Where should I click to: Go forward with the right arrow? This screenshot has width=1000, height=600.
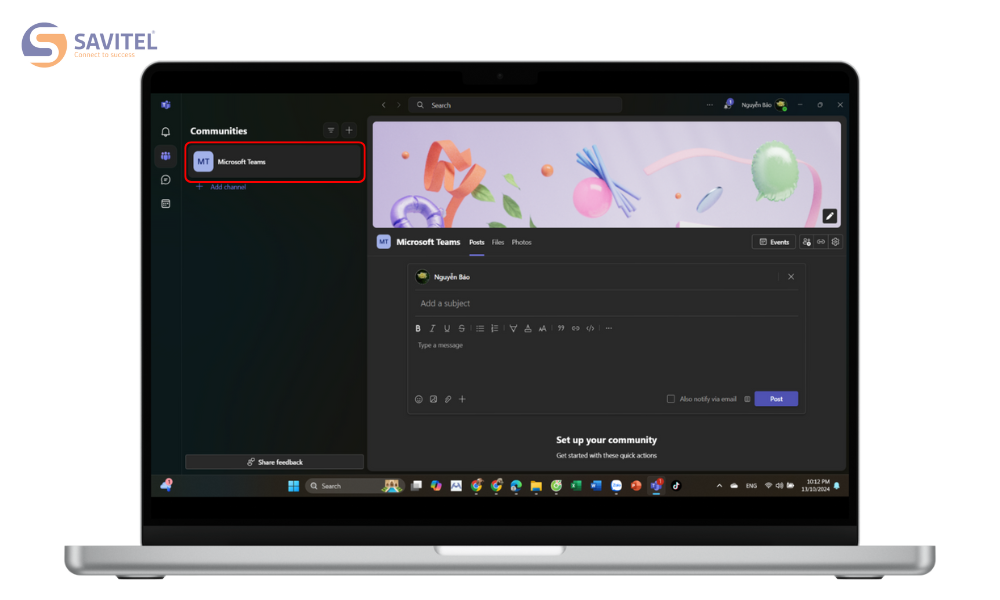[x=399, y=105]
